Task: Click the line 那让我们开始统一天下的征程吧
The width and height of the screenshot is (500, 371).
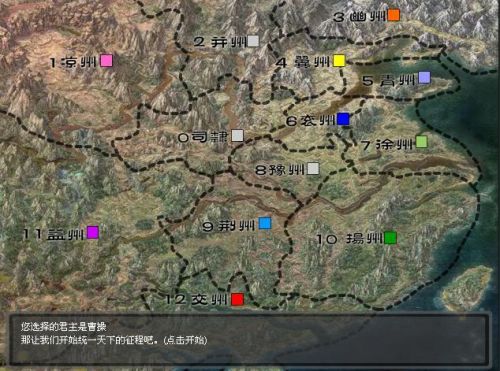Action: click(x=89, y=340)
